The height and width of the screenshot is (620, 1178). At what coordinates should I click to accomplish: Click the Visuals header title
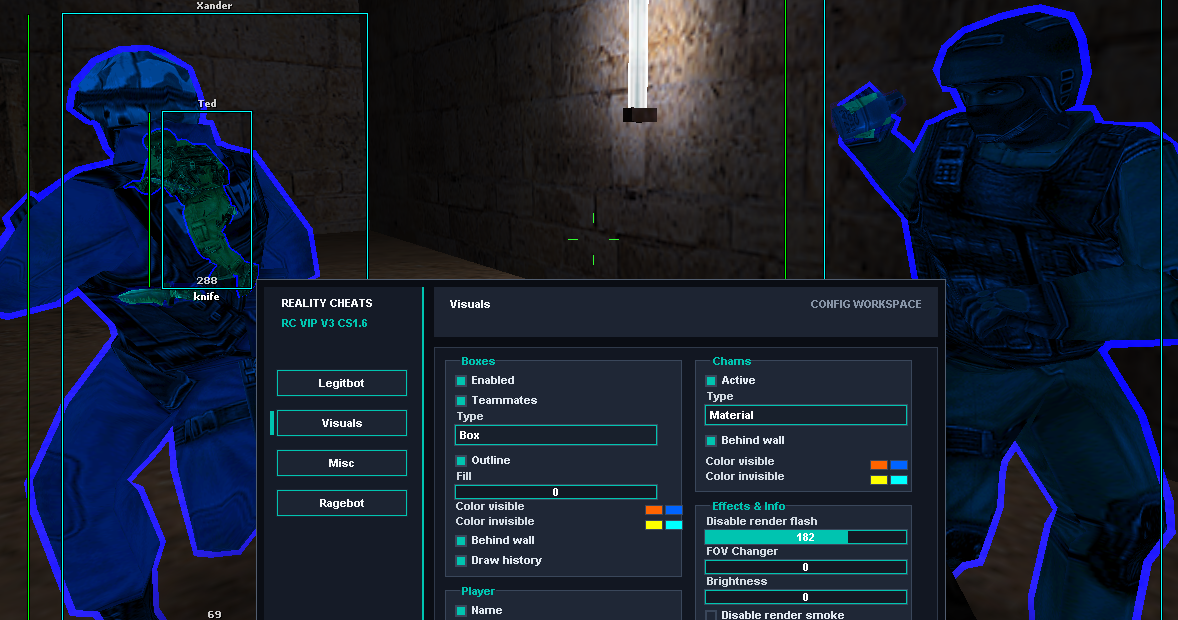(x=470, y=304)
